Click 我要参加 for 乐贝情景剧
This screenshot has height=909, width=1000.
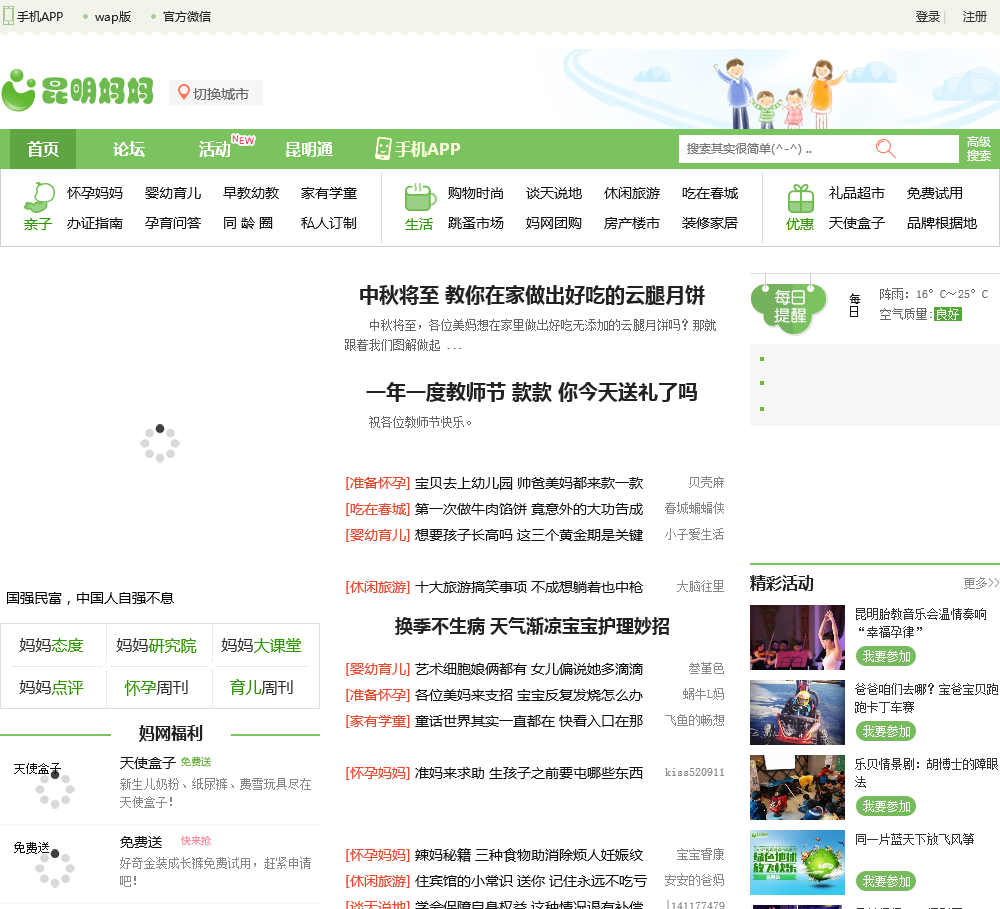[x=886, y=807]
